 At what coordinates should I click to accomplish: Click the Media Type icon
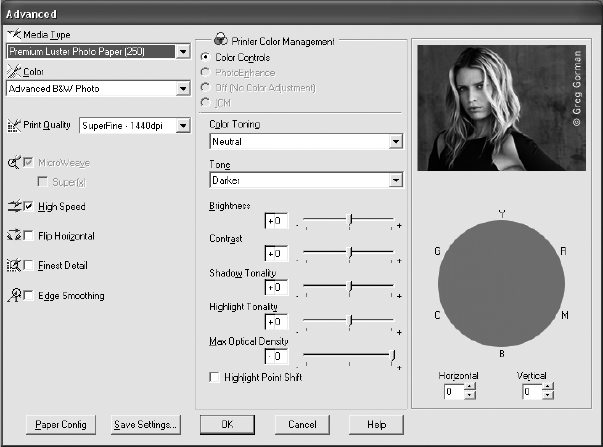[13, 34]
